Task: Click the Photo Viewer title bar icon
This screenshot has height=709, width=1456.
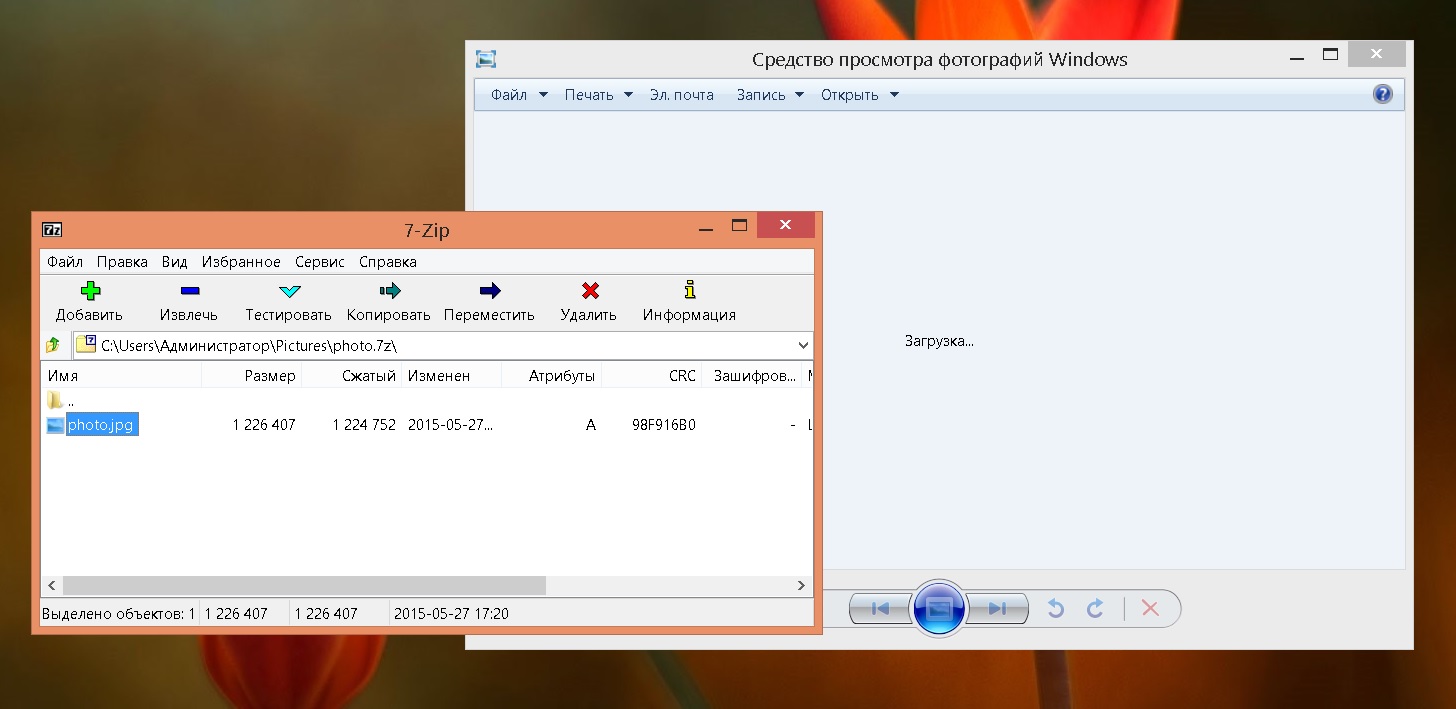Action: point(486,59)
